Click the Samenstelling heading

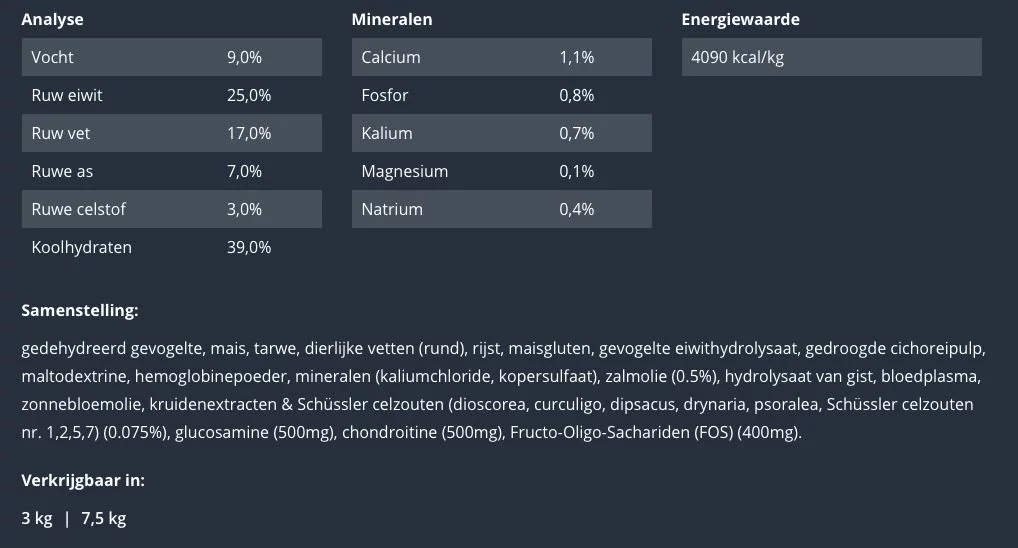click(x=79, y=311)
